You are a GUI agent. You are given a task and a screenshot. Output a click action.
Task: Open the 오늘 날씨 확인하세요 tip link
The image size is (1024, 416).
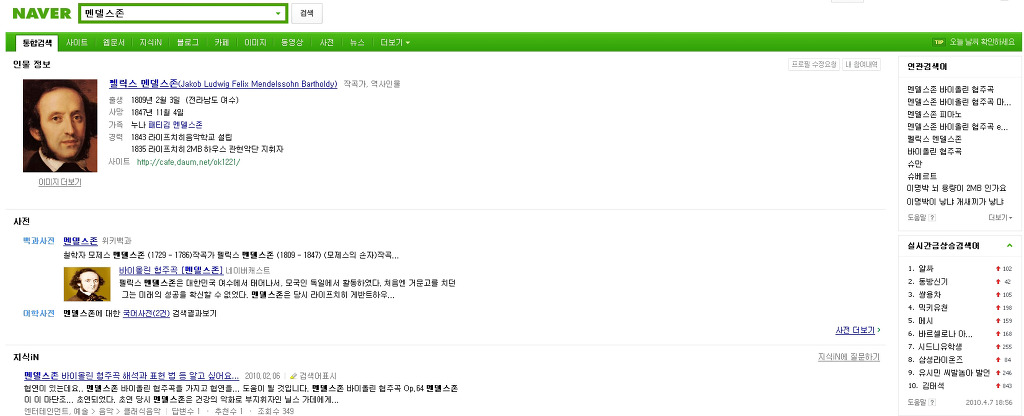982,42
